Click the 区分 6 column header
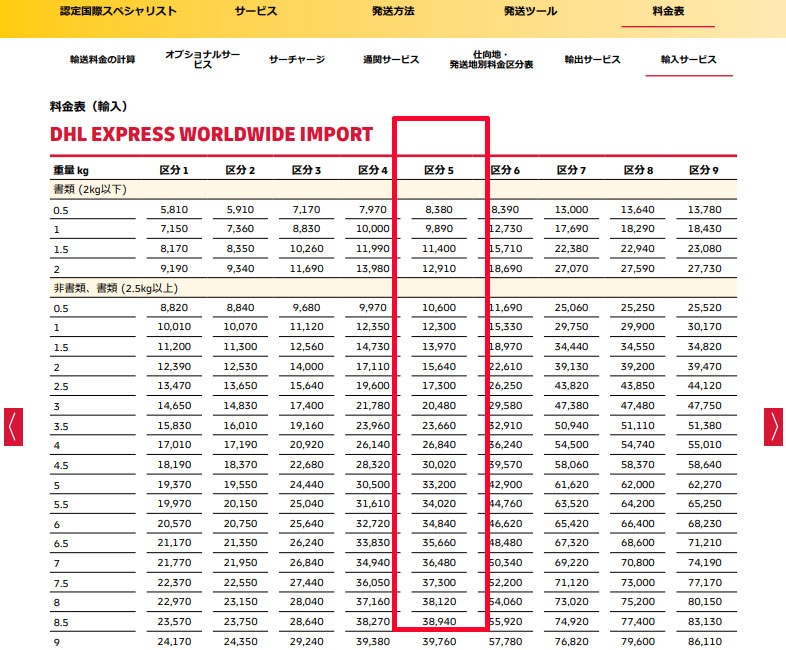 click(x=505, y=170)
